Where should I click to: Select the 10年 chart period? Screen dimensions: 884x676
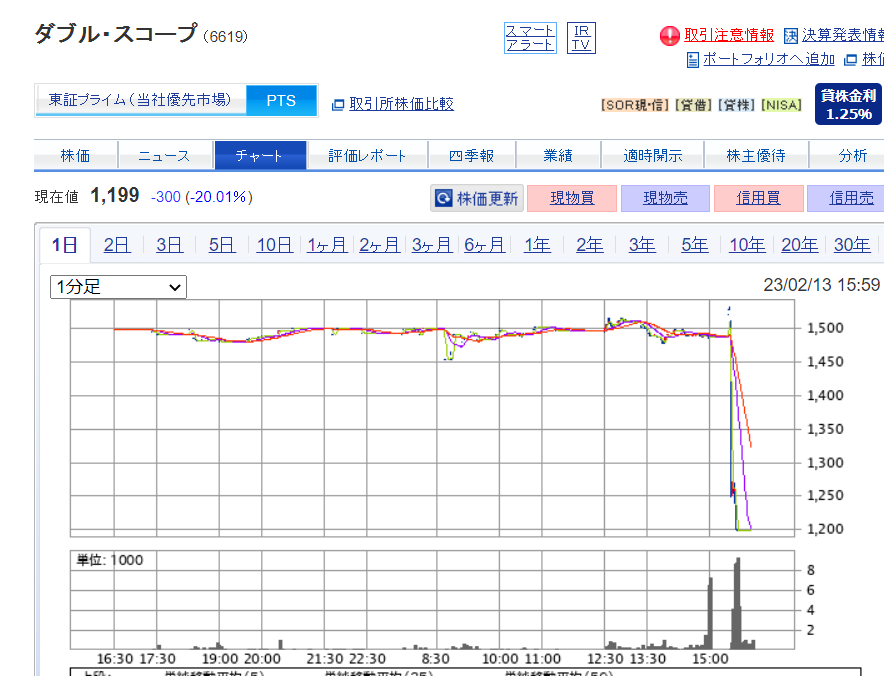click(747, 245)
